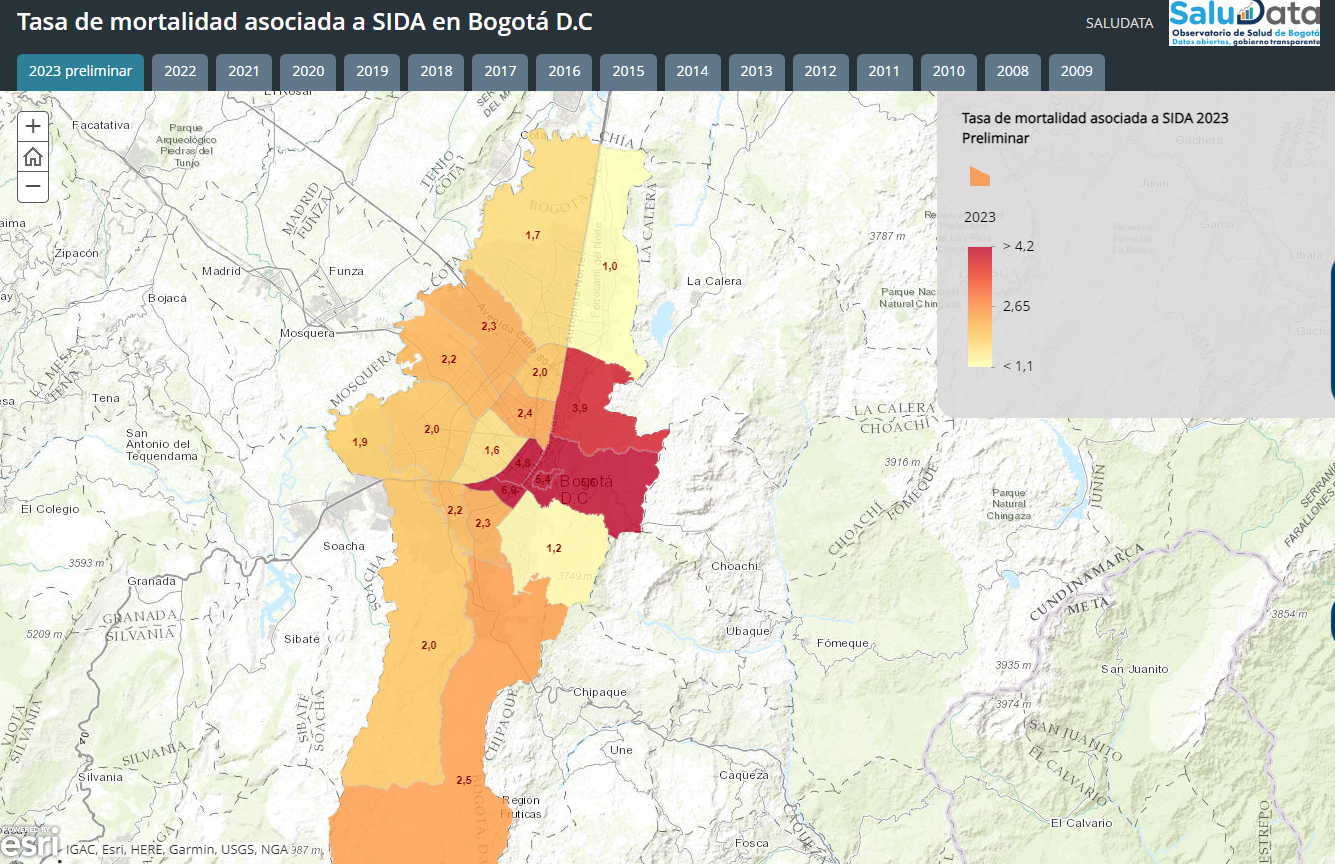Click the orange polygon legend symbol
Screen dimensions: 1335x864
pyautogui.click(x=979, y=176)
